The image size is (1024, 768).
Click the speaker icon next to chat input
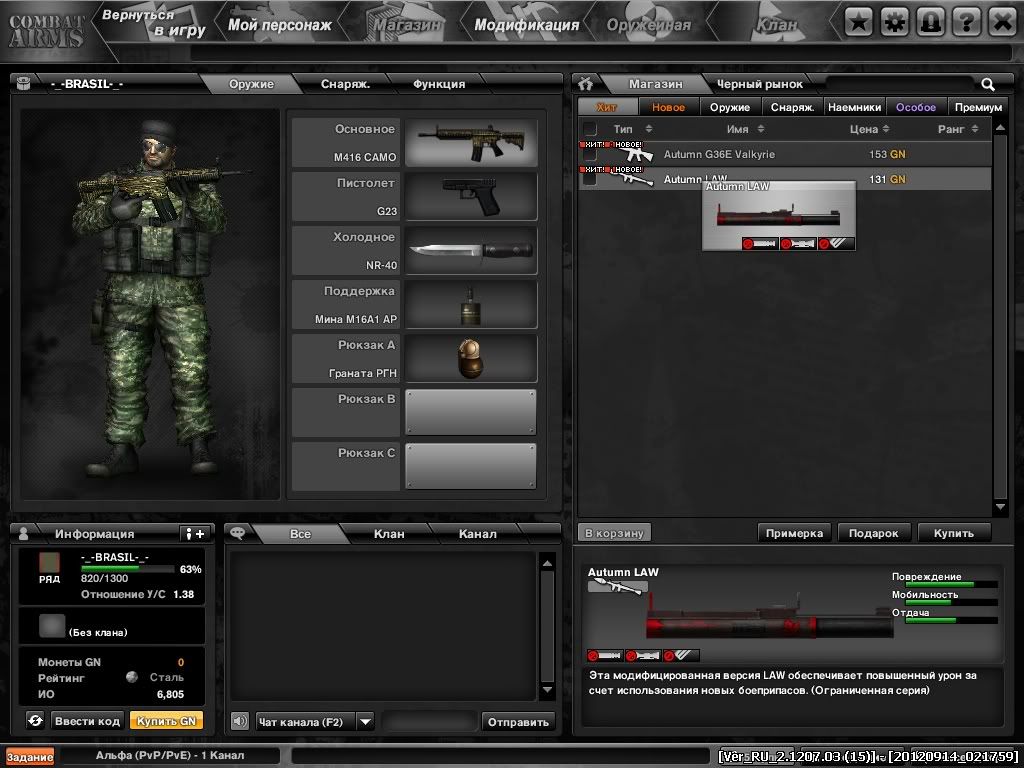tap(241, 720)
